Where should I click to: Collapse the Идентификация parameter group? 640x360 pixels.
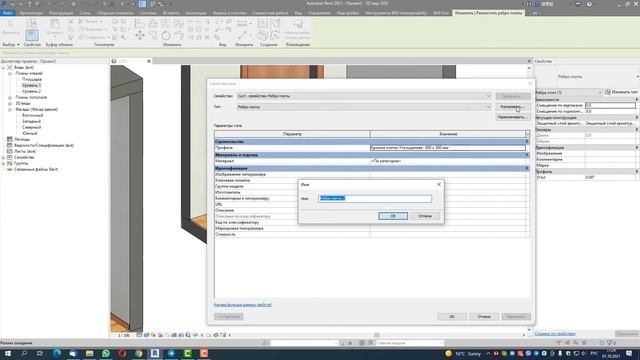pos(527,168)
